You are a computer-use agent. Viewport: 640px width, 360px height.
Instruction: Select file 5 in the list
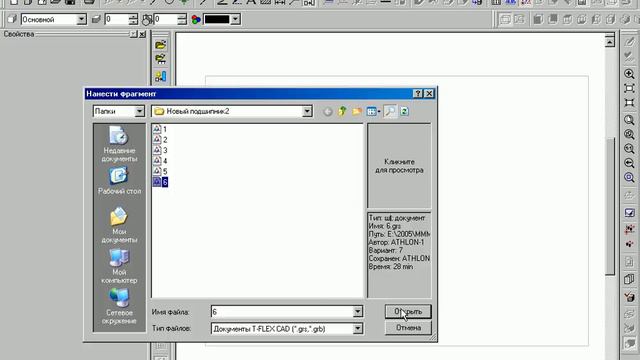(x=160, y=171)
